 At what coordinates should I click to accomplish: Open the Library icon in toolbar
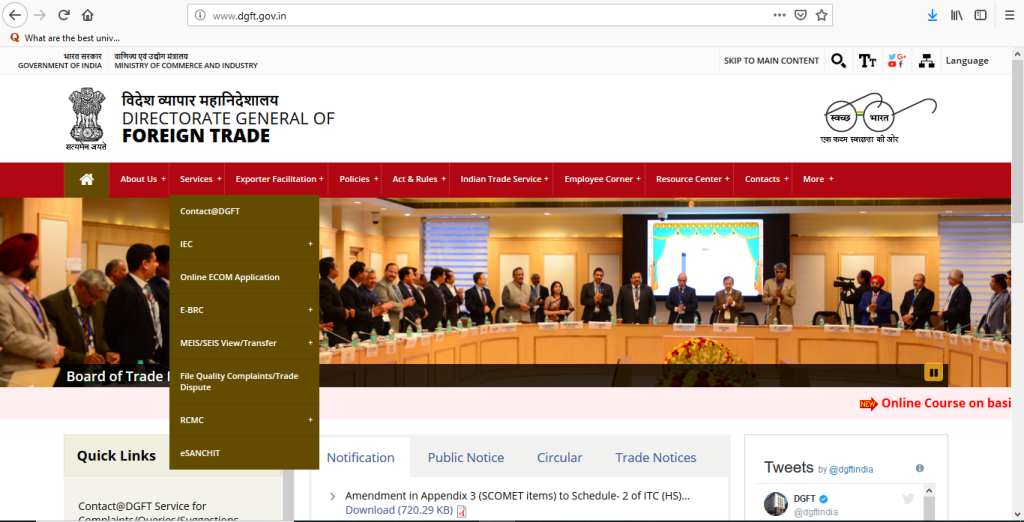tap(957, 15)
